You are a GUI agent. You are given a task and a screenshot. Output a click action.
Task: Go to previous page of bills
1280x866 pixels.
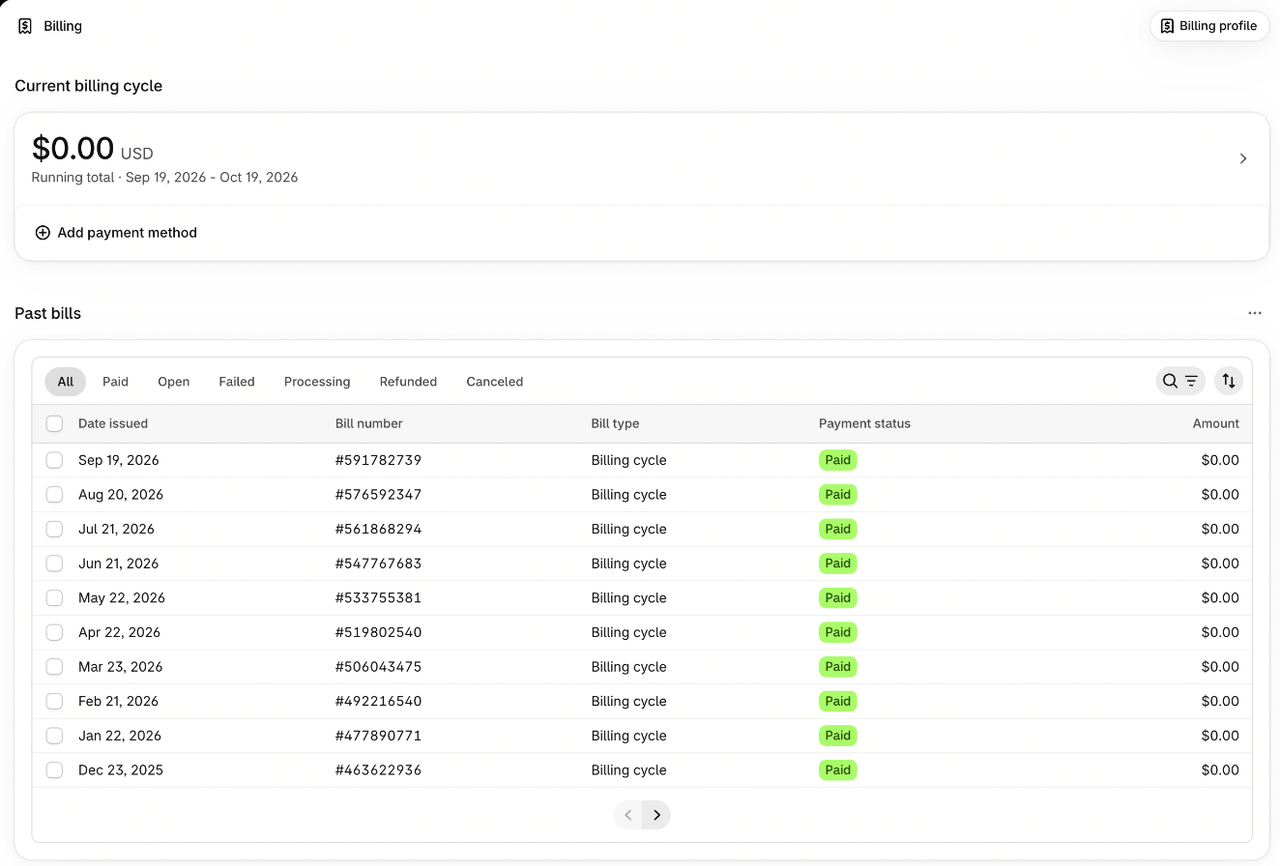click(628, 815)
